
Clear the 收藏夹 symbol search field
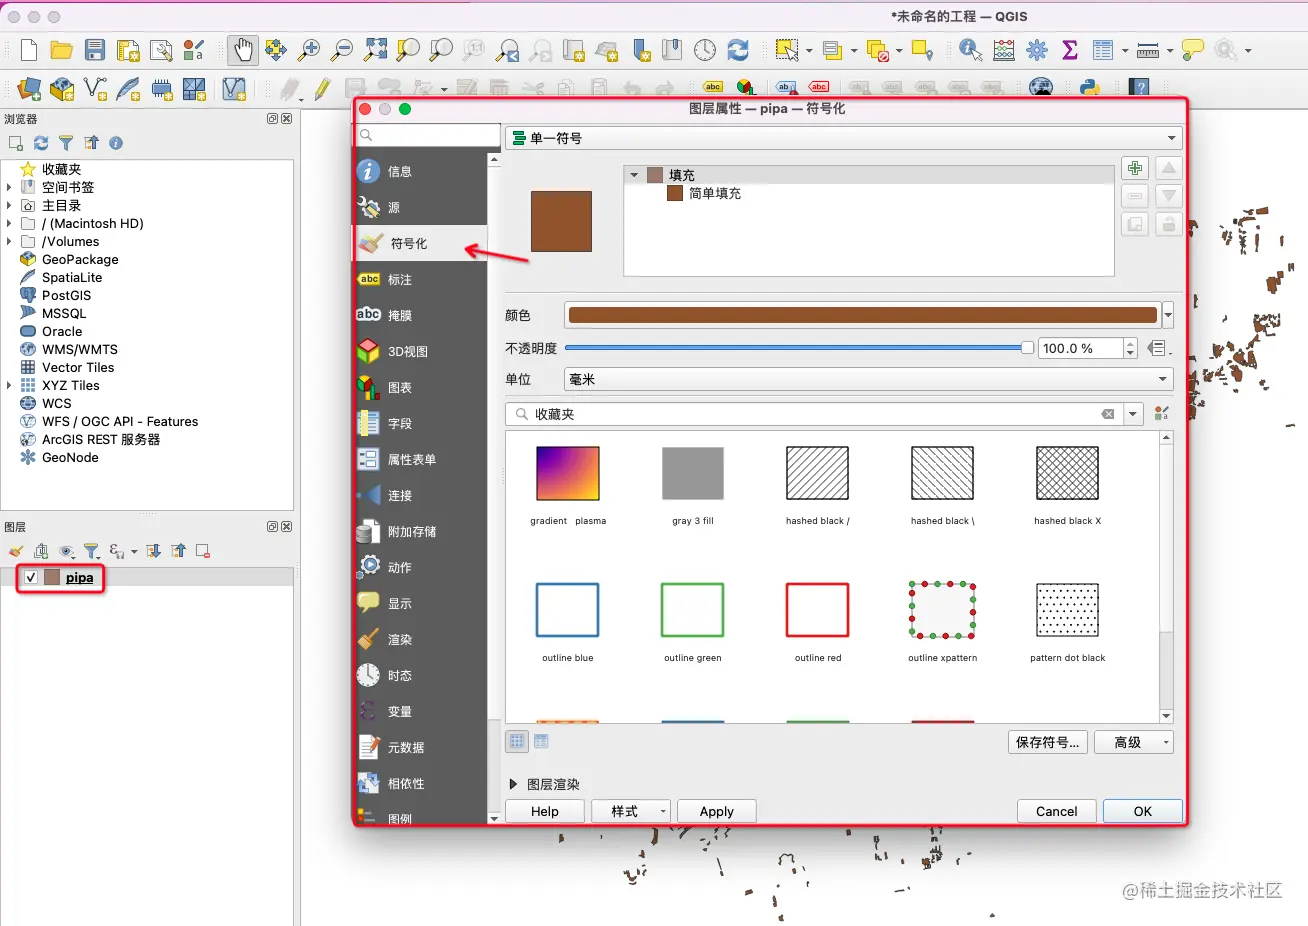click(1108, 414)
